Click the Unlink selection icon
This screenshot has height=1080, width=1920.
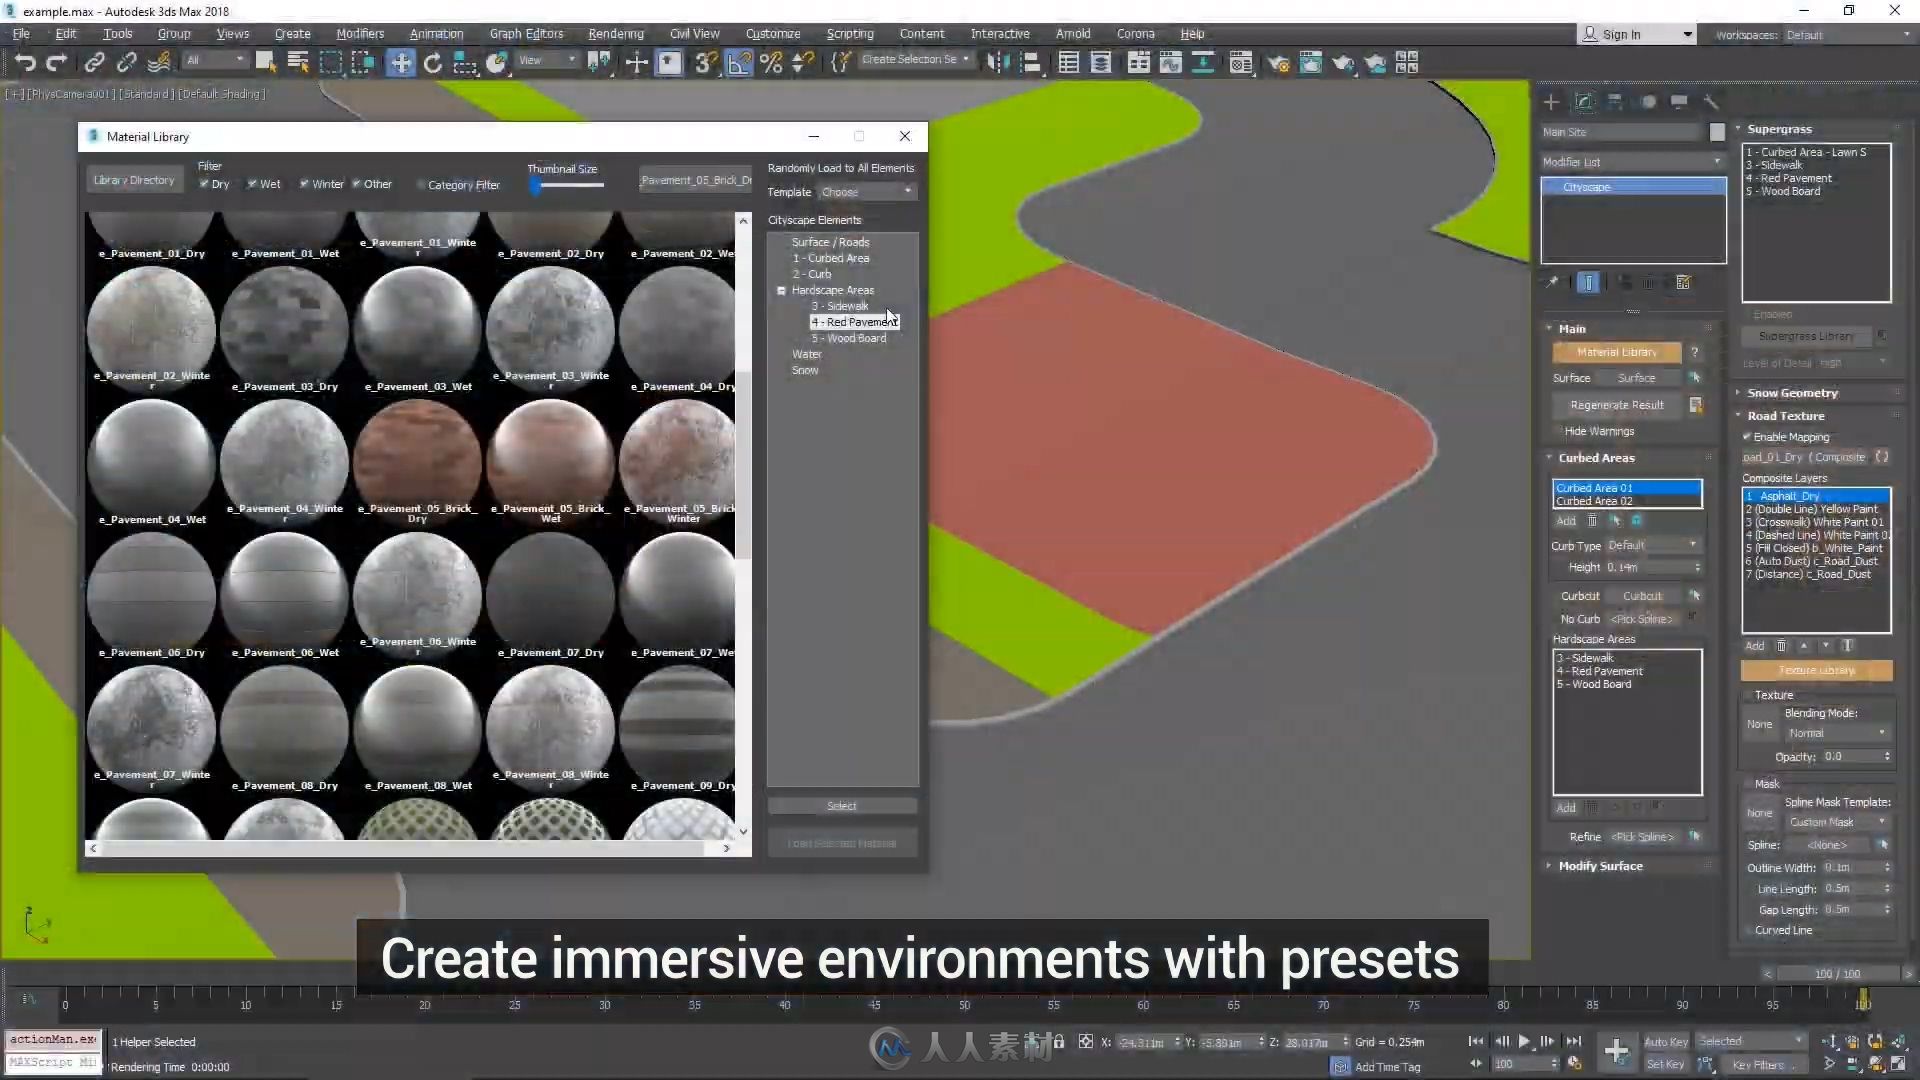coord(126,63)
